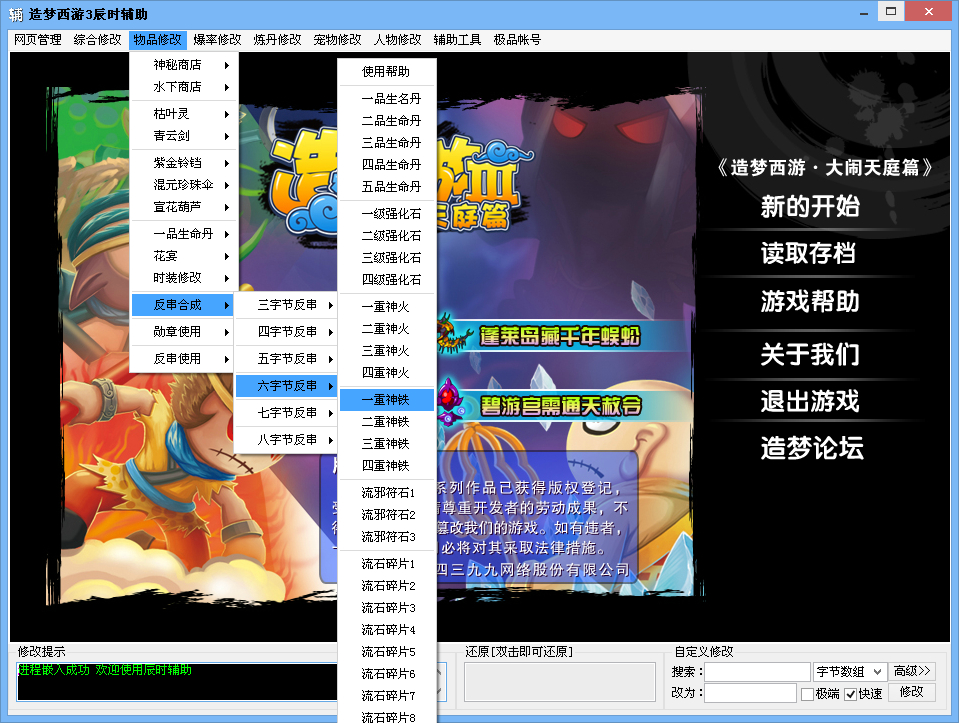This screenshot has height=723, width=959.
Task: Open the 字节数组 type dropdown
Action: pyautogui.click(x=849, y=671)
